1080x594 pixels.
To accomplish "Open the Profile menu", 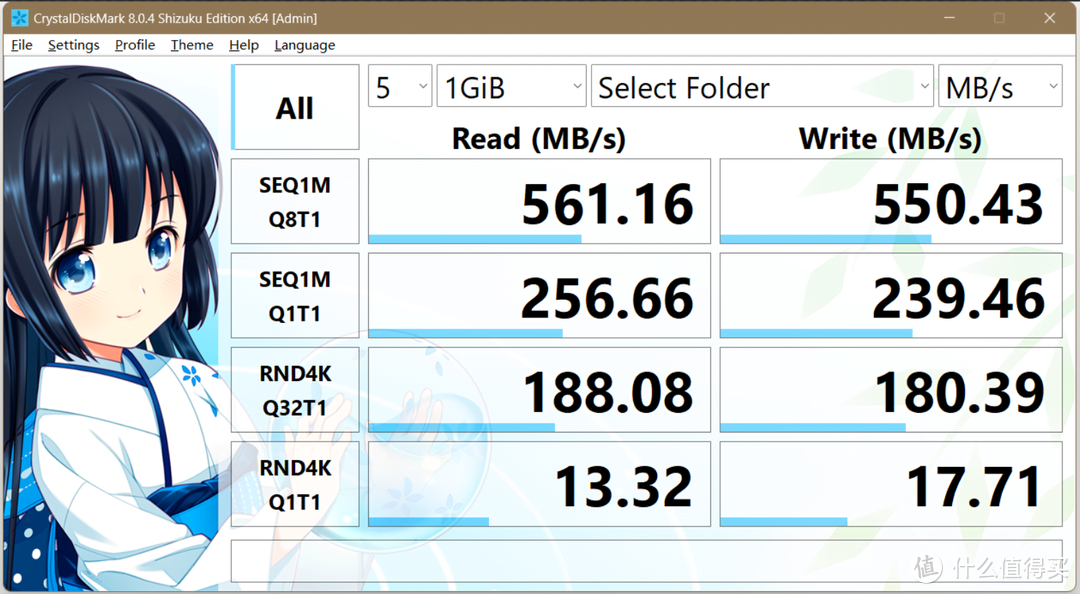I will click(134, 45).
